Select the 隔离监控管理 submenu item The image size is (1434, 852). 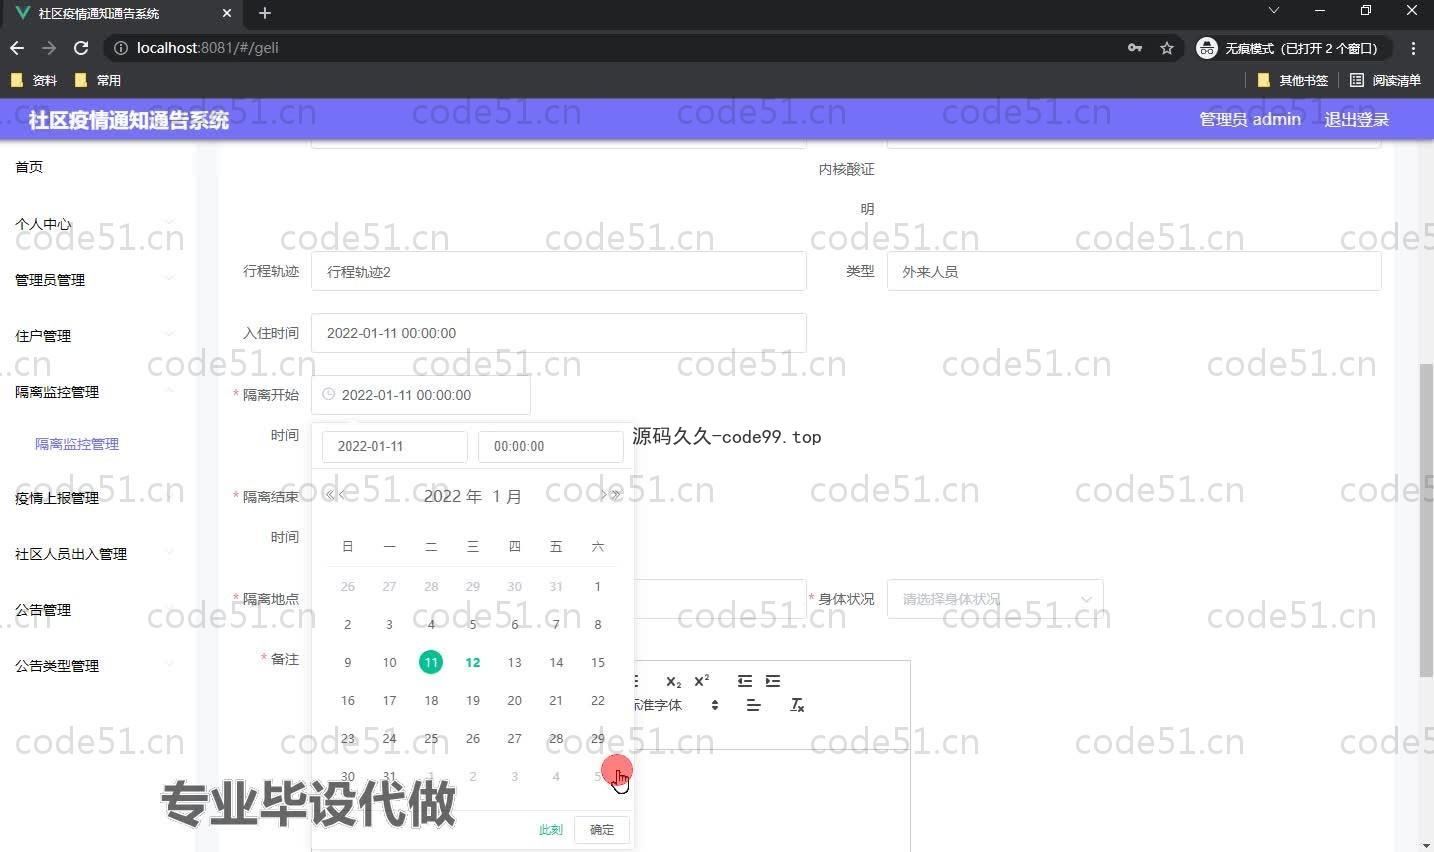point(77,444)
